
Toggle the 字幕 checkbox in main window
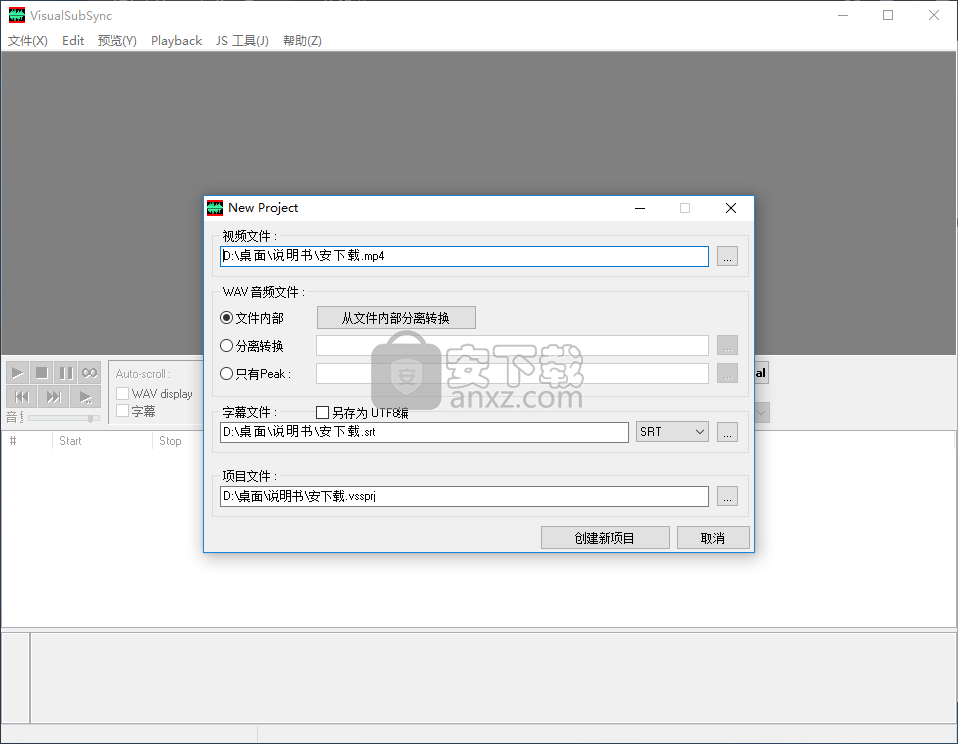coord(122,410)
